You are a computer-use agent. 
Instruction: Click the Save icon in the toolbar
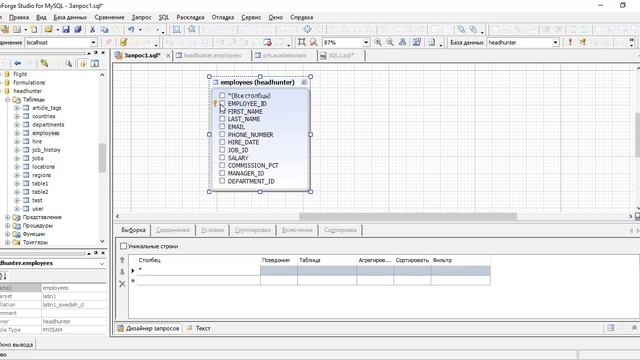[x=66, y=29]
